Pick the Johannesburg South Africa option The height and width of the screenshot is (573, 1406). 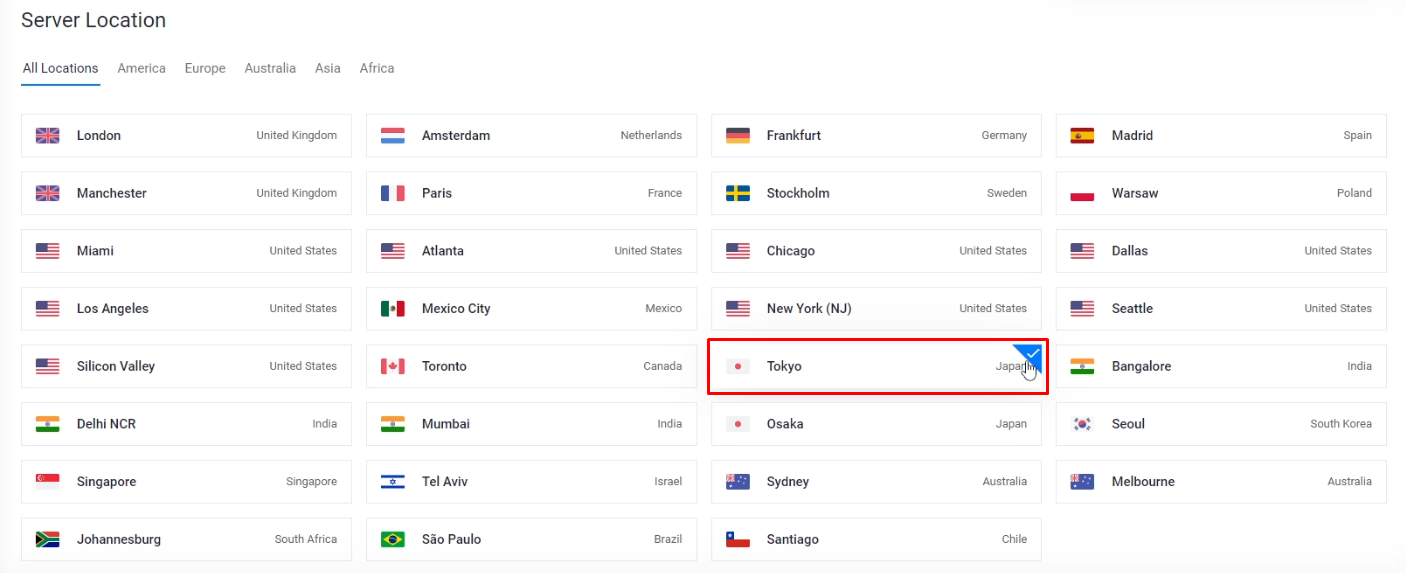click(185, 540)
